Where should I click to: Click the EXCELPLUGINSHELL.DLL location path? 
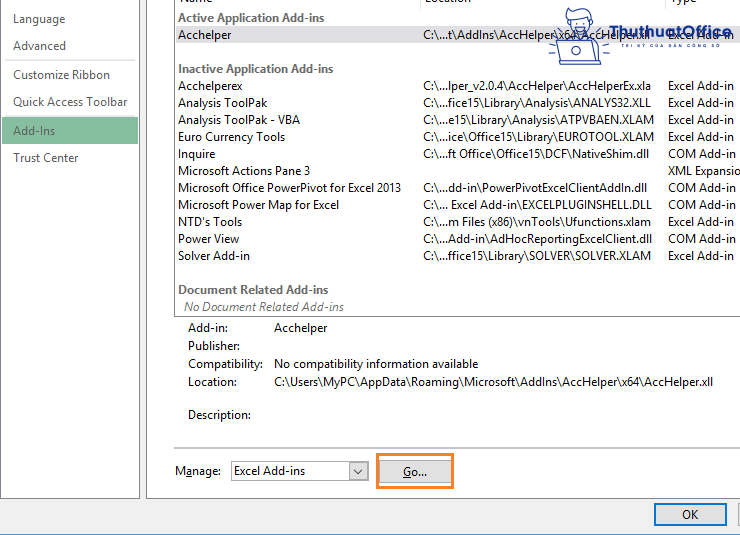click(537, 205)
